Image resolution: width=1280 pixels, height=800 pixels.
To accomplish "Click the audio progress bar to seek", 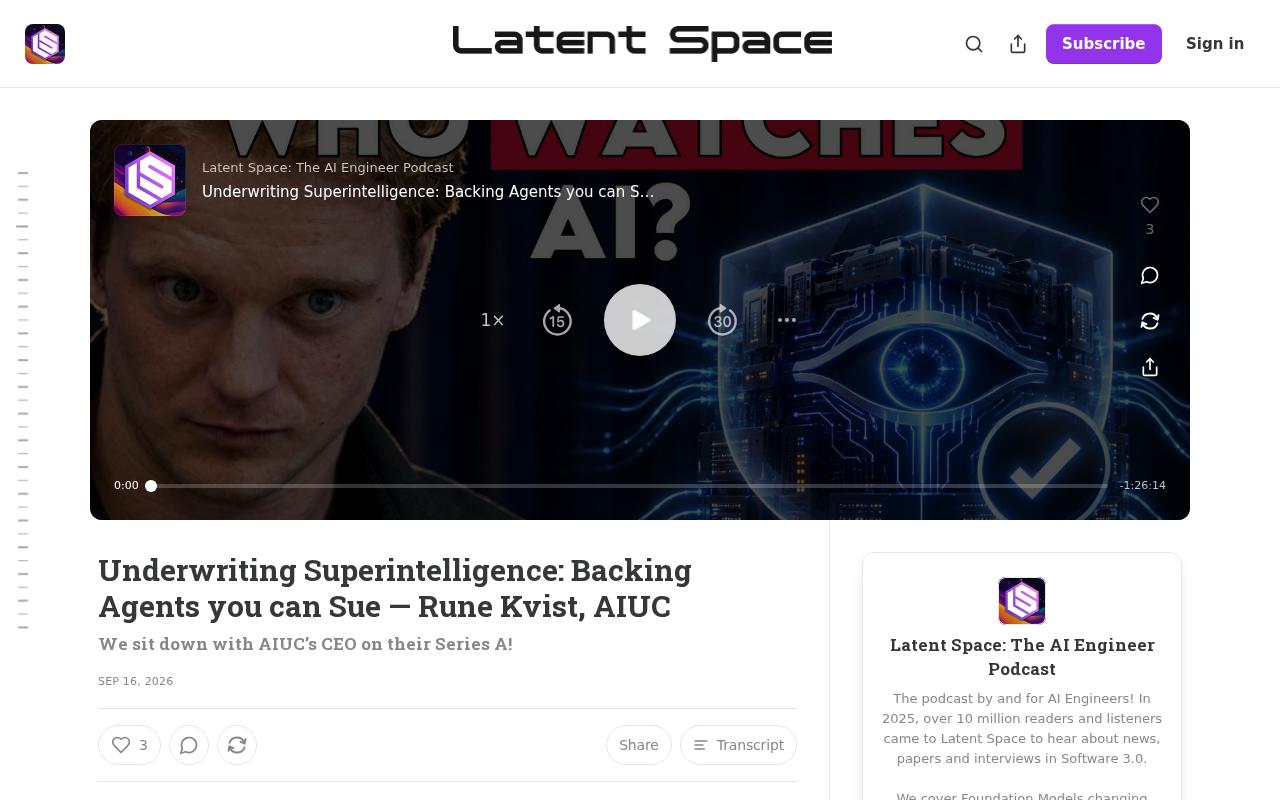I will click(x=628, y=486).
